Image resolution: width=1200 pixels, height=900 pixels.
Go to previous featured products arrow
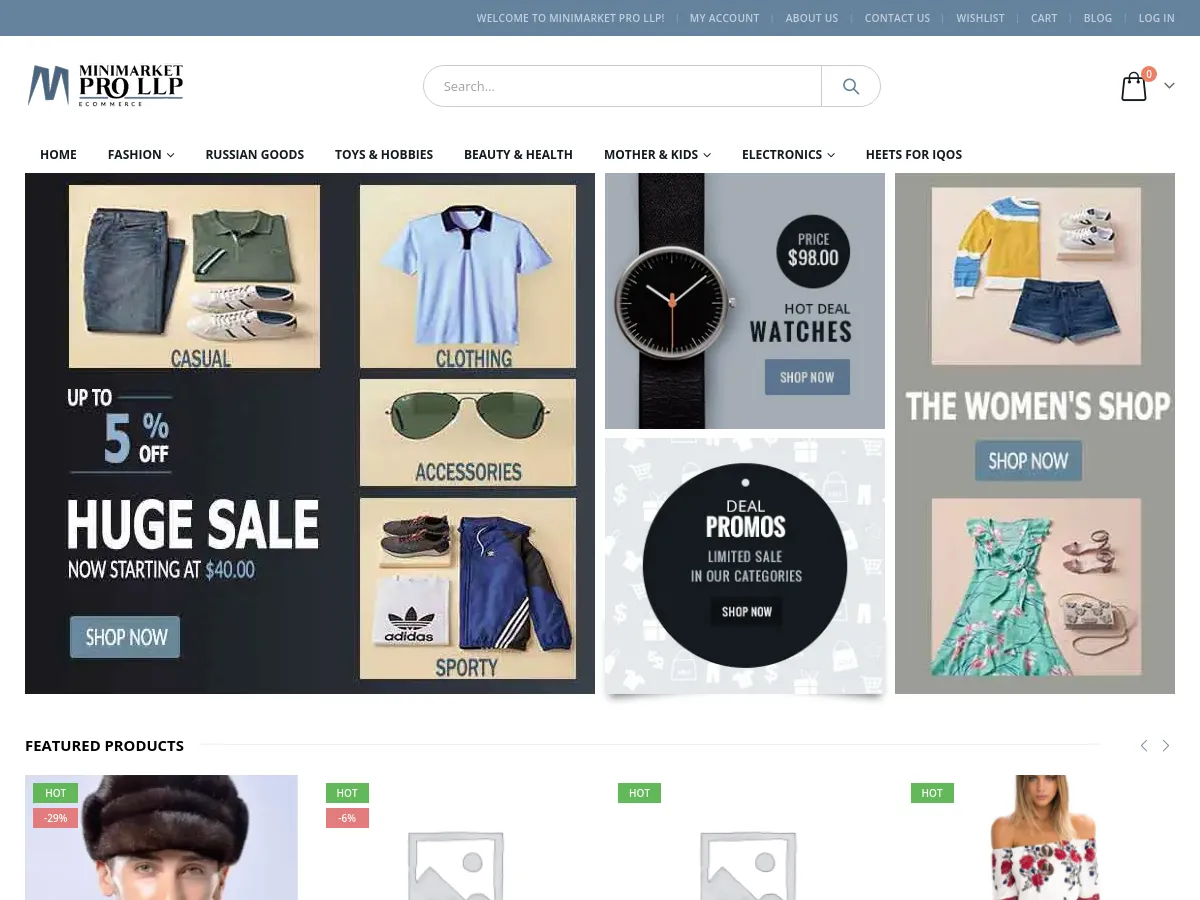coord(1144,746)
